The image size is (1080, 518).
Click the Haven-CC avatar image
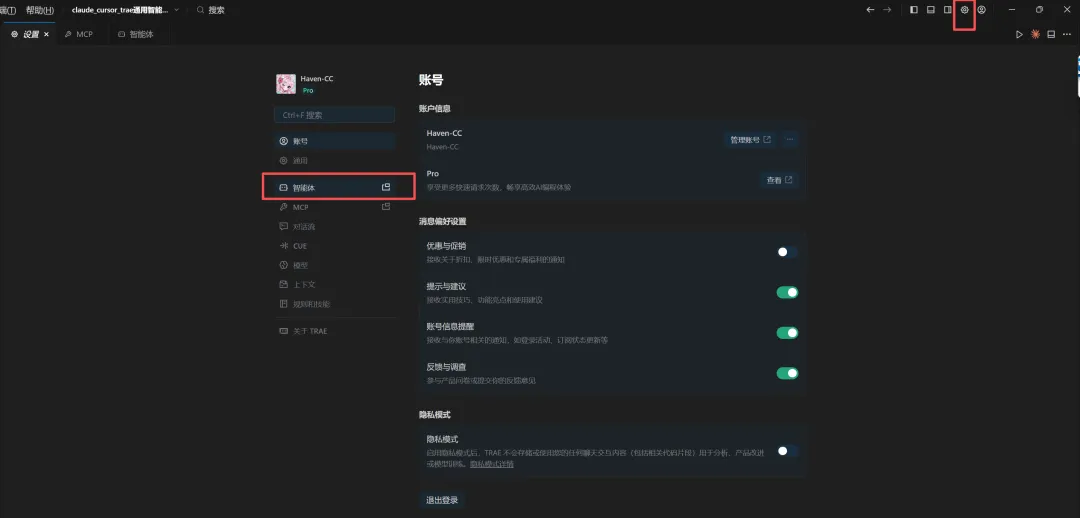click(286, 84)
